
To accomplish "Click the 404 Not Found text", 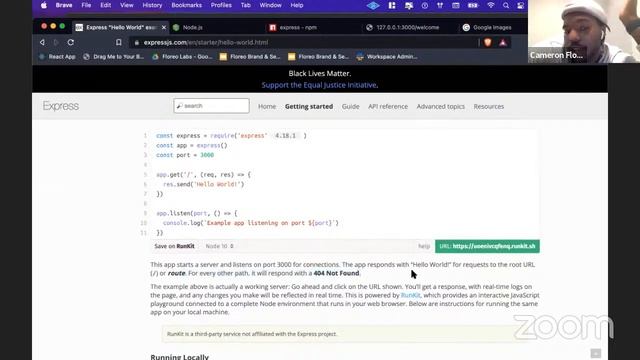I will (336, 273).
